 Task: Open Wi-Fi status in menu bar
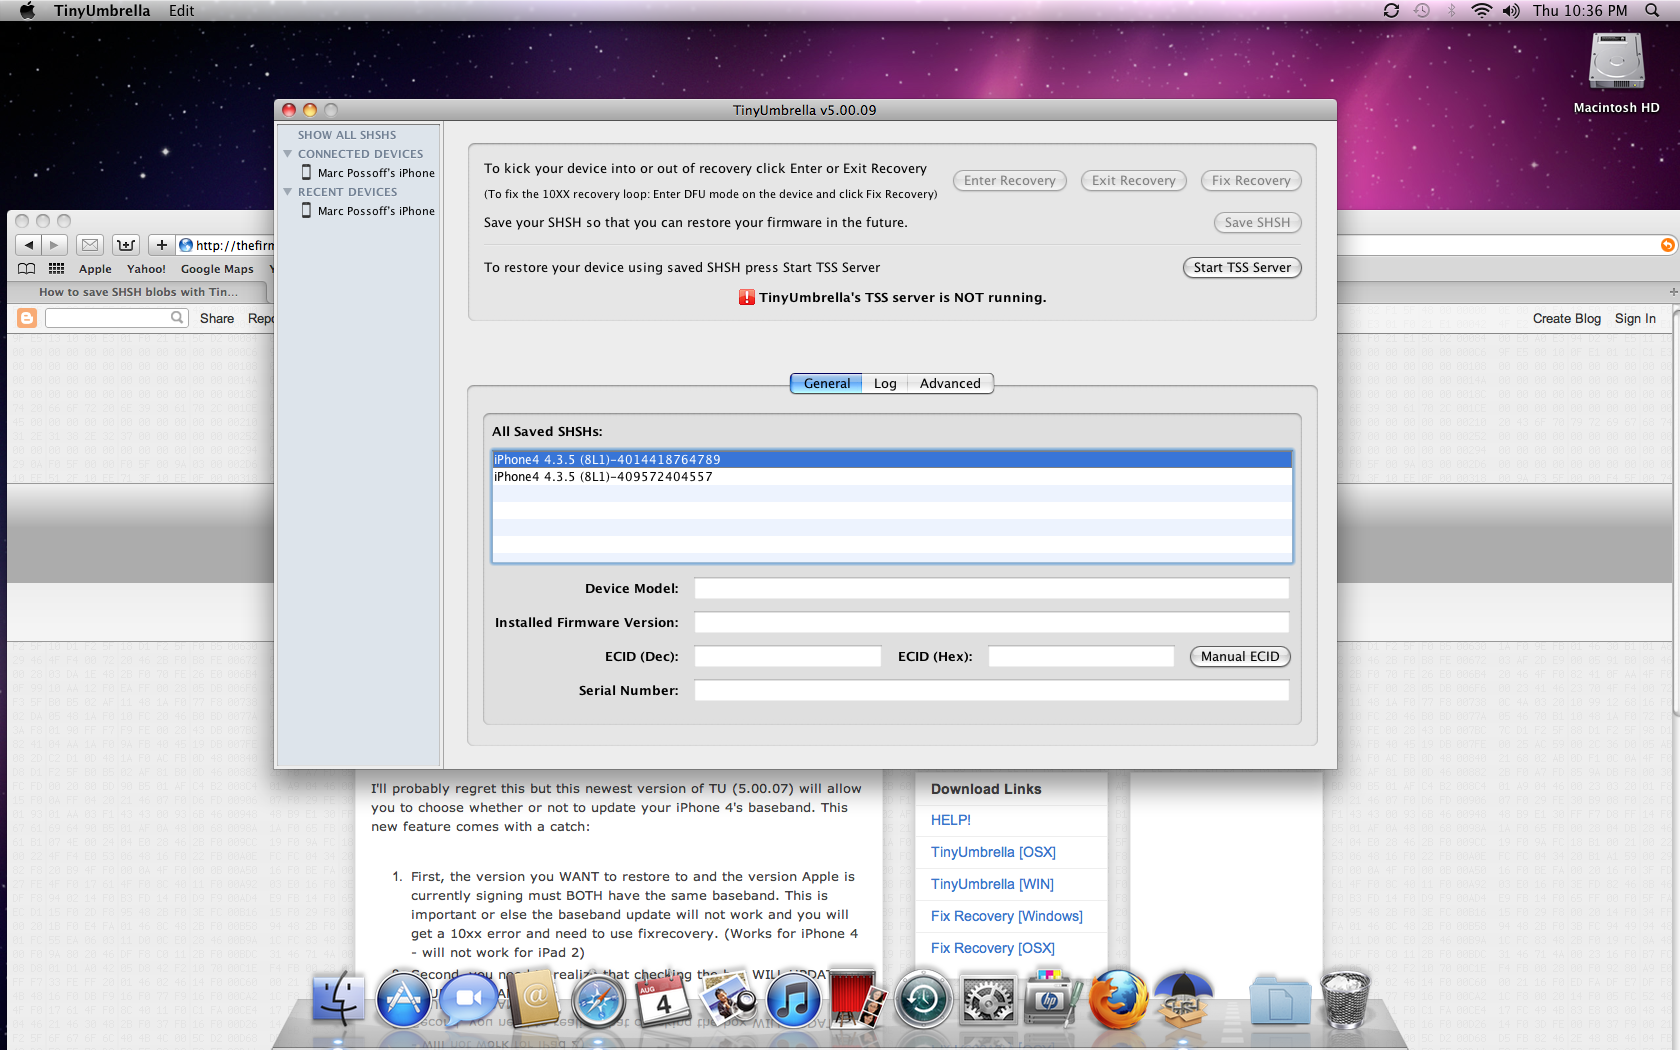pos(1481,10)
